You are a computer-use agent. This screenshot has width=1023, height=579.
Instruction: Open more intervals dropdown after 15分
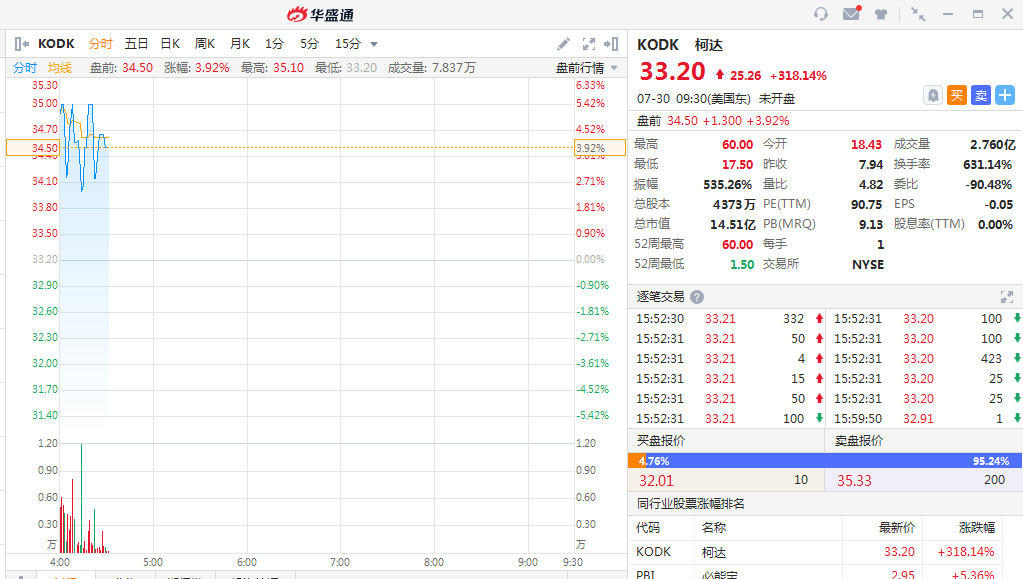pos(374,44)
